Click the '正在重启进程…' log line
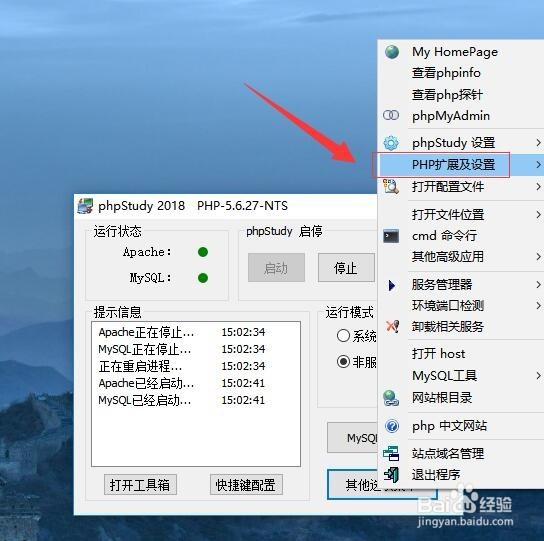The image size is (544, 541). [x=182, y=366]
